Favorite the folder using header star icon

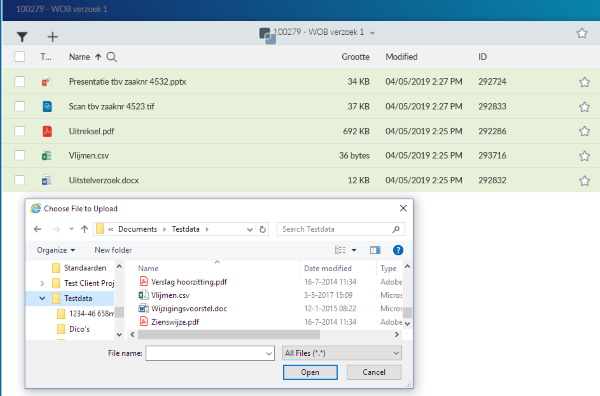point(582,33)
